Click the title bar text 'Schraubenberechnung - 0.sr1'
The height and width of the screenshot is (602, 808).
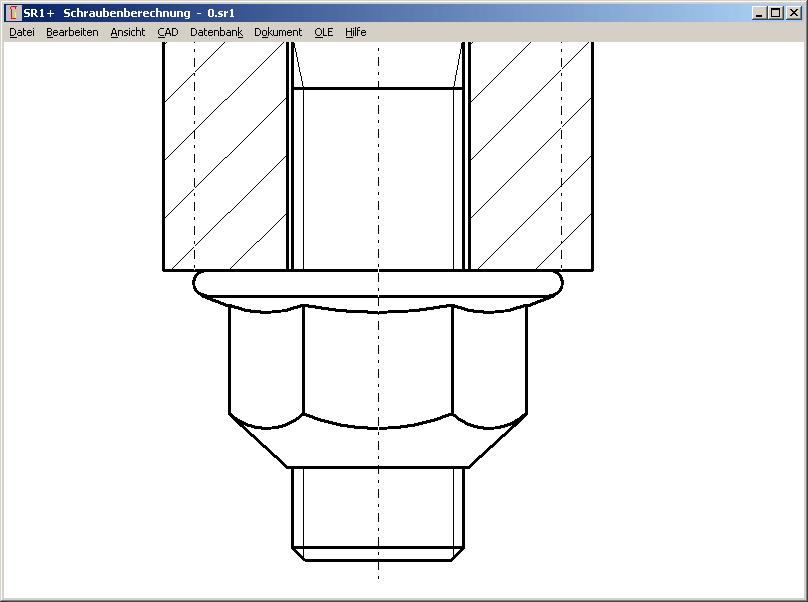pos(148,14)
